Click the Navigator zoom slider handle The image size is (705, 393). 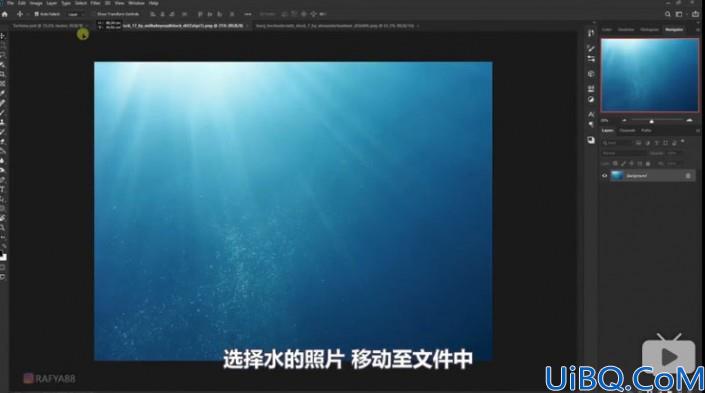pos(651,121)
